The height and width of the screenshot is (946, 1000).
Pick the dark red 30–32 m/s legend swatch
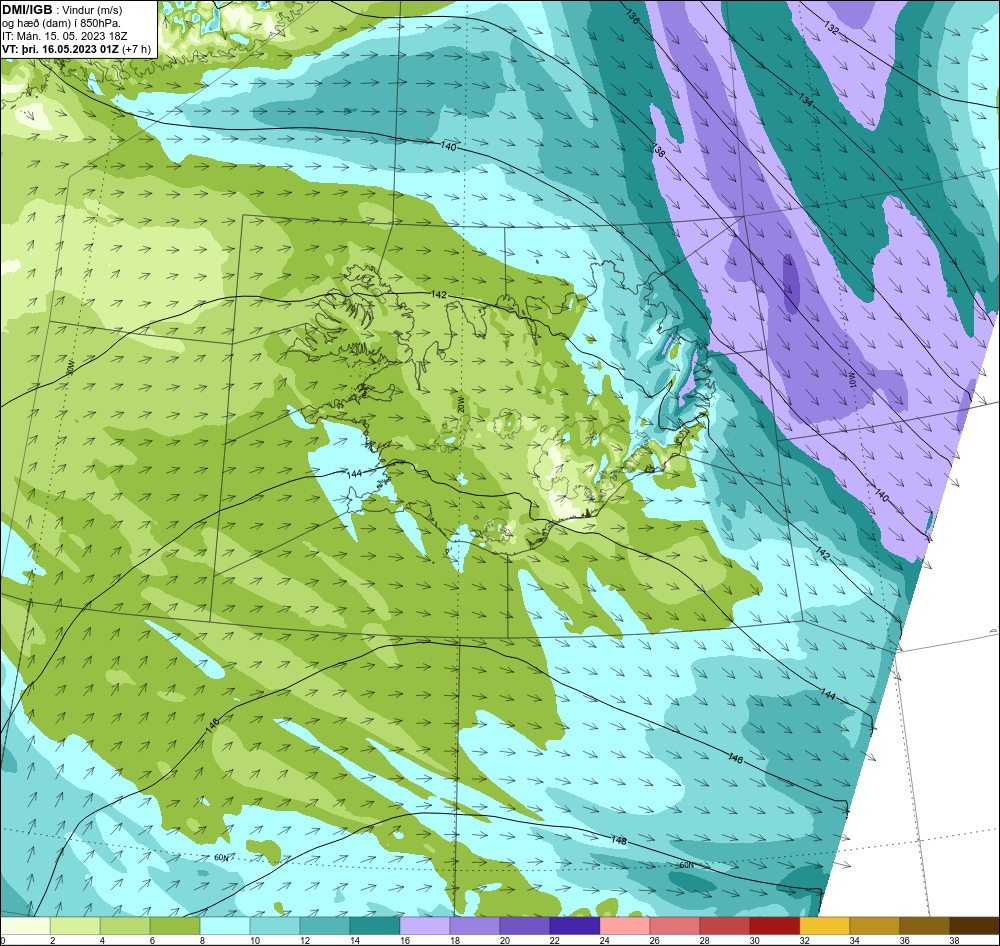[x=774, y=926]
